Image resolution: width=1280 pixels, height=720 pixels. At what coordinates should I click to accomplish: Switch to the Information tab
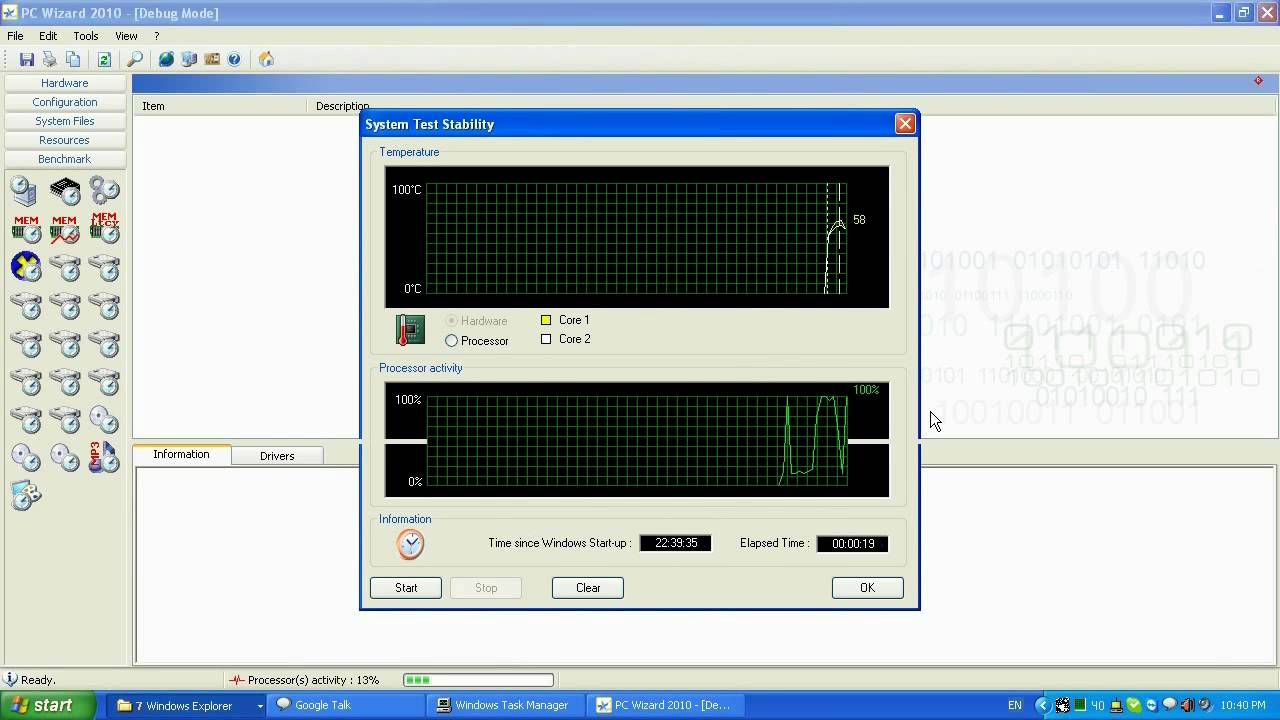click(181, 454)
